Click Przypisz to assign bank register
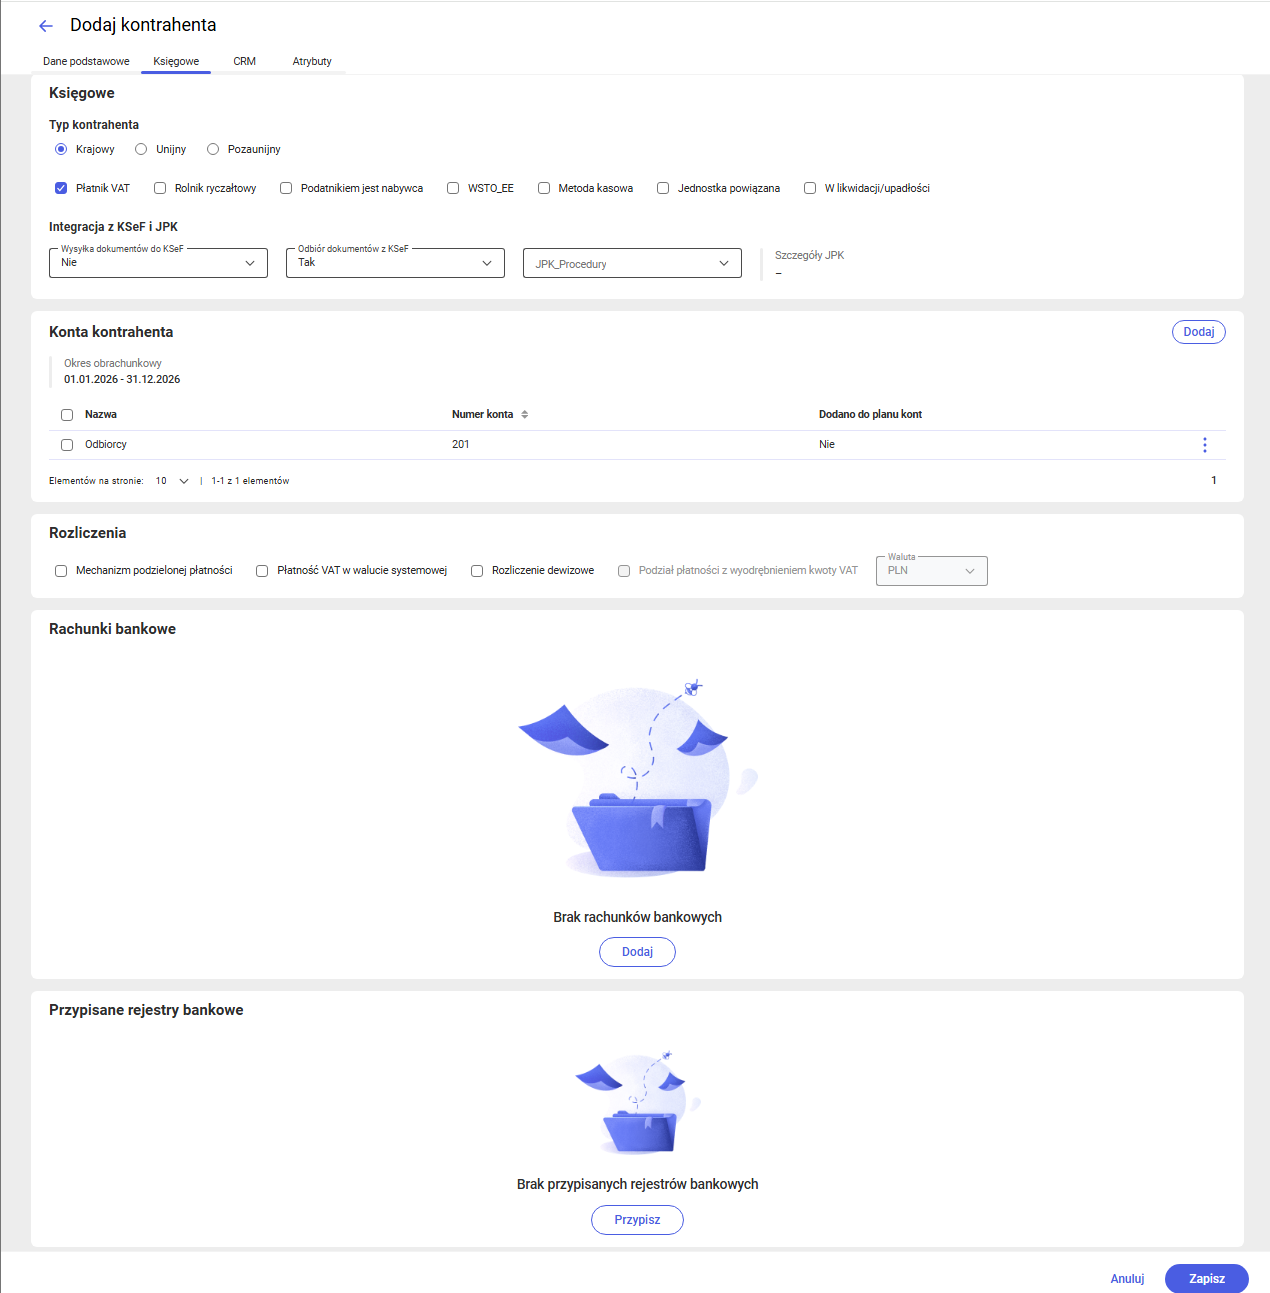1270x1293 pixels. pyautogui.click(x=637, y=1220)
